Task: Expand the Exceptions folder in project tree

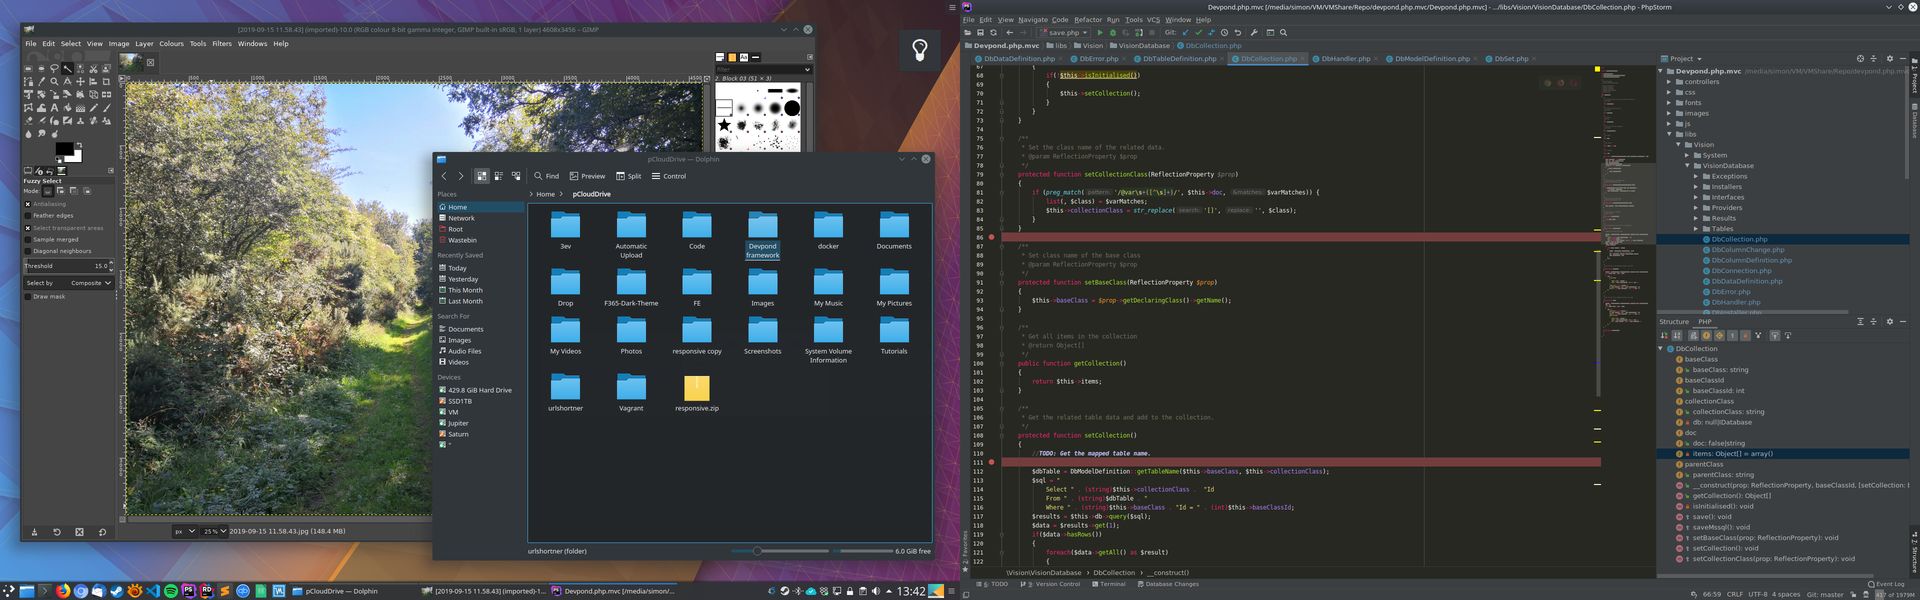Action: [1697, 177]
